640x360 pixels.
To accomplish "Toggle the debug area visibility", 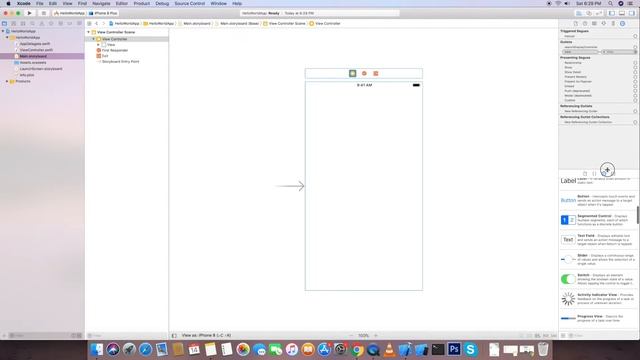I will coord(622,13).
